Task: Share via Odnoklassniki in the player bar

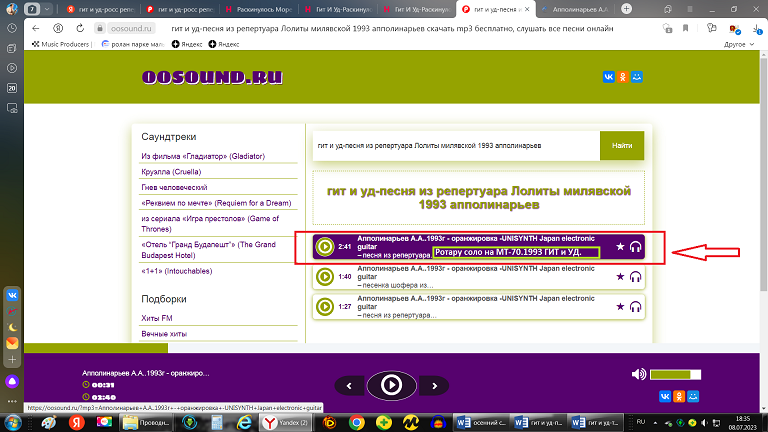Action: pyautogui.click(x=679, y=396)
